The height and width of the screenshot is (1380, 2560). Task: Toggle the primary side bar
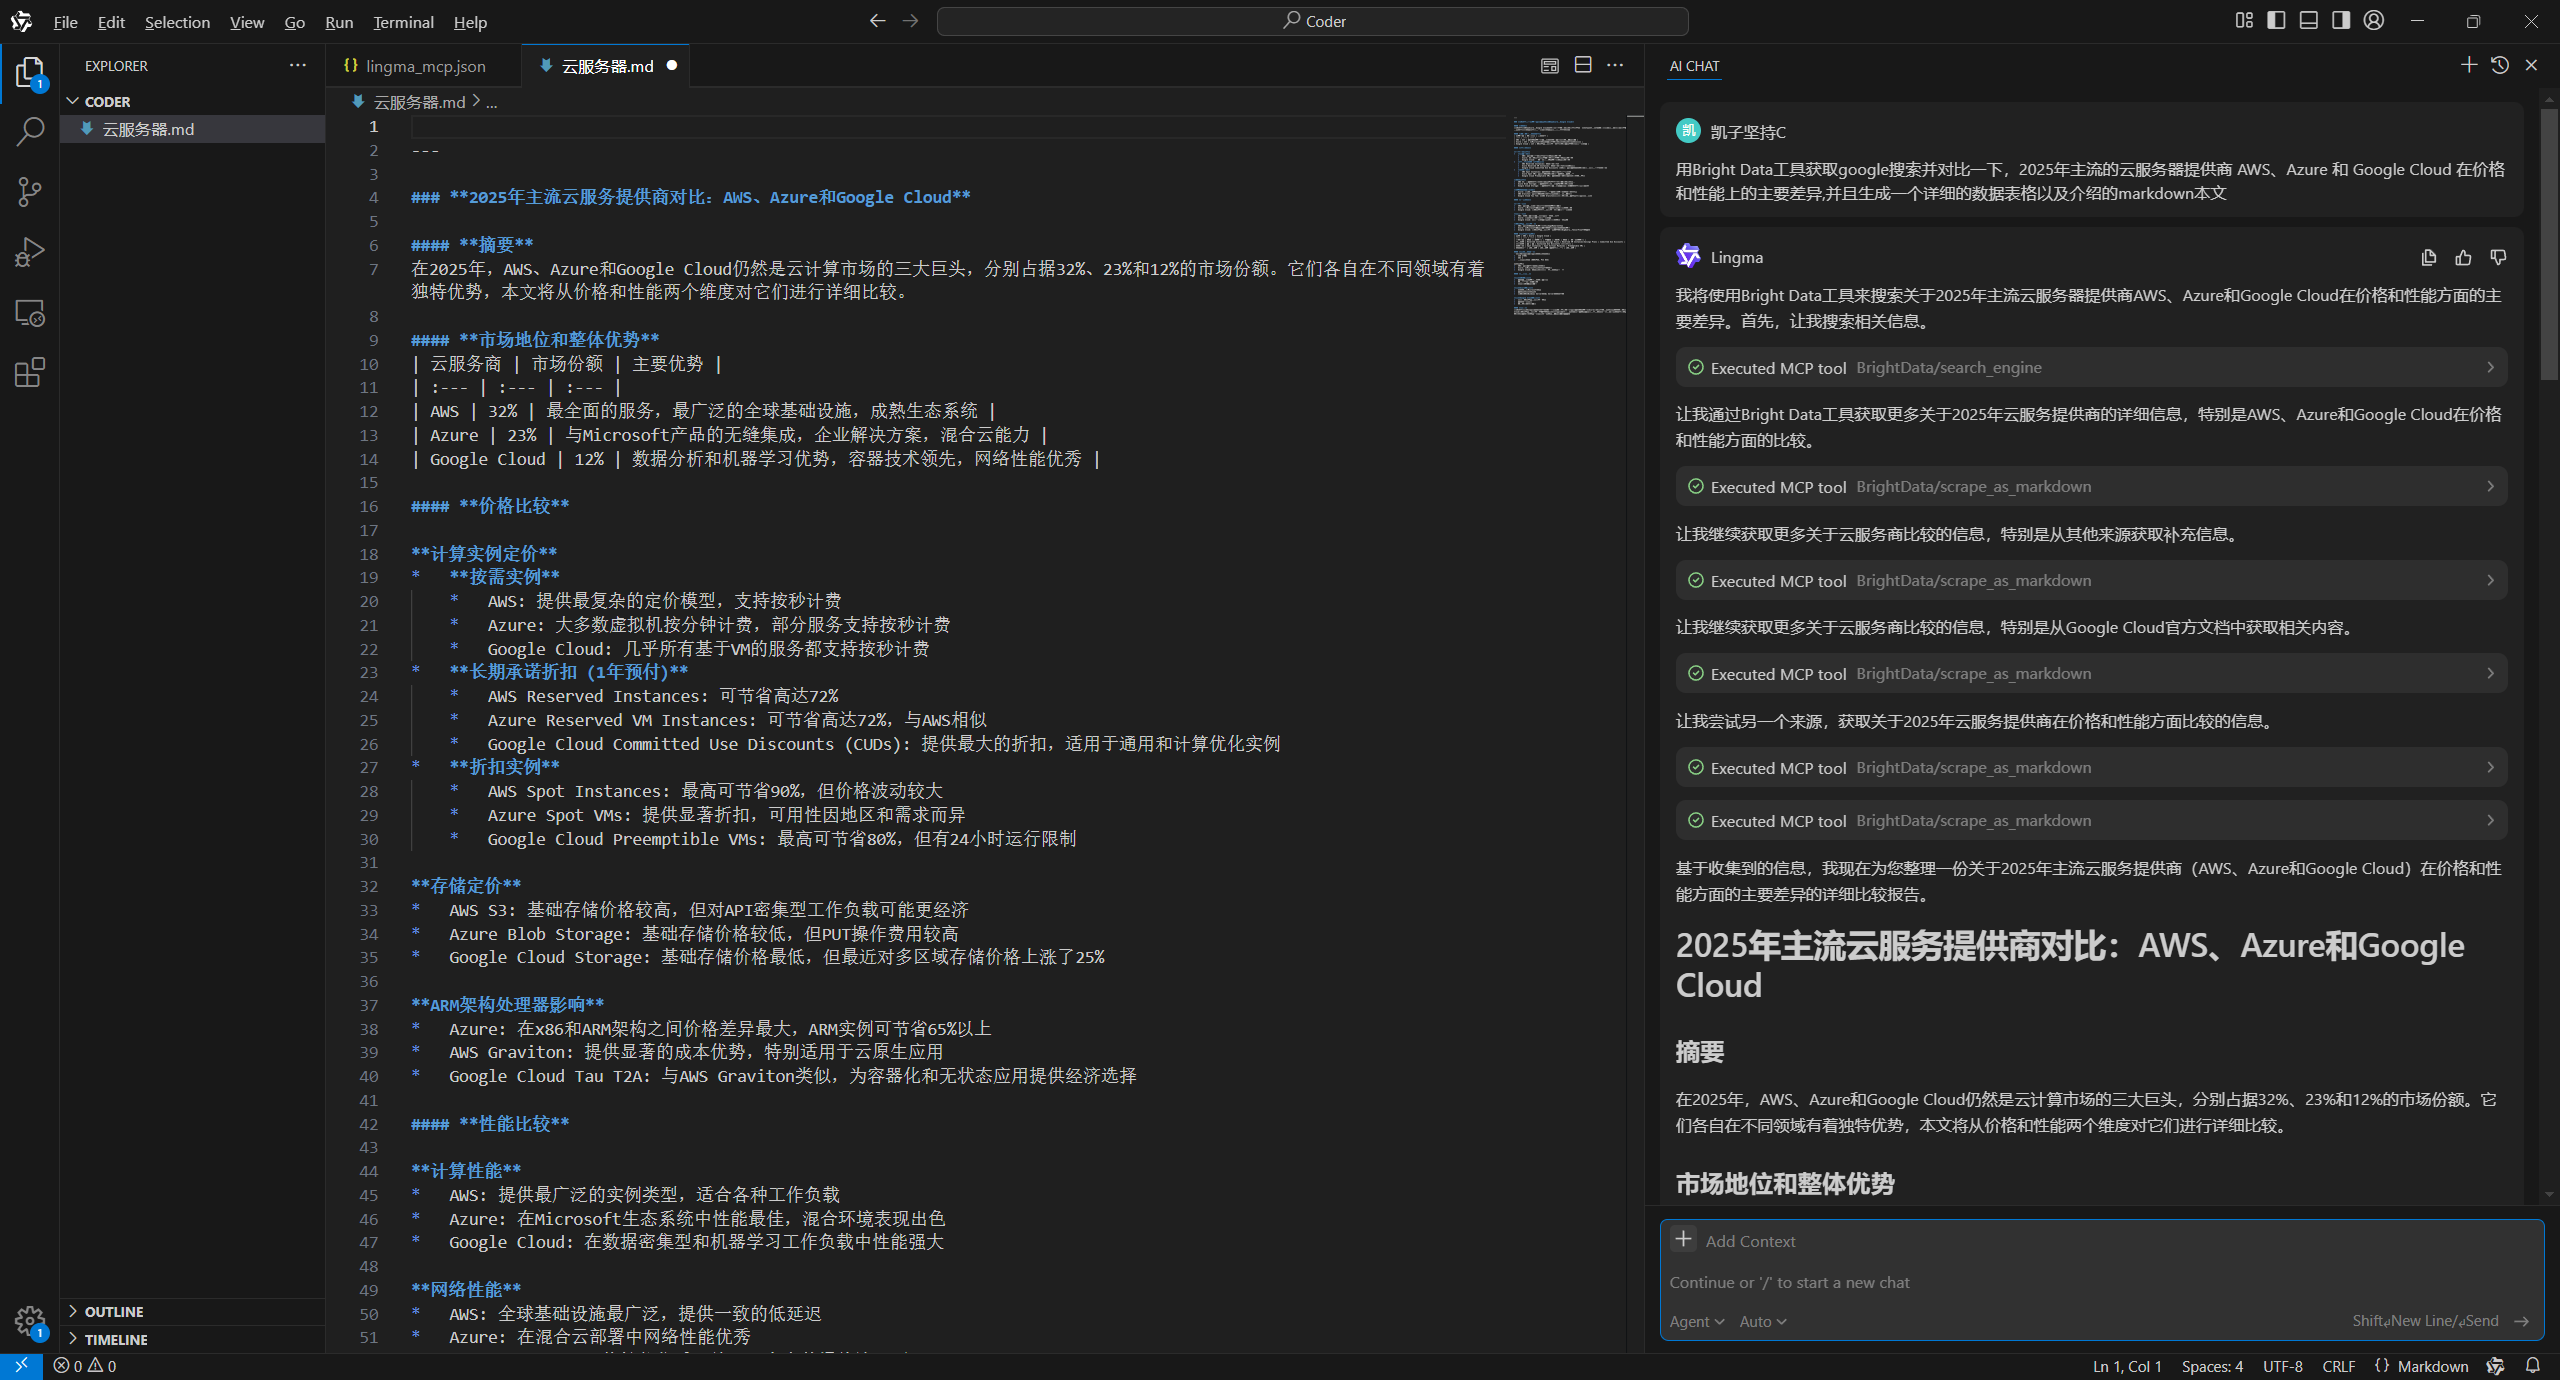point(2276,21)
